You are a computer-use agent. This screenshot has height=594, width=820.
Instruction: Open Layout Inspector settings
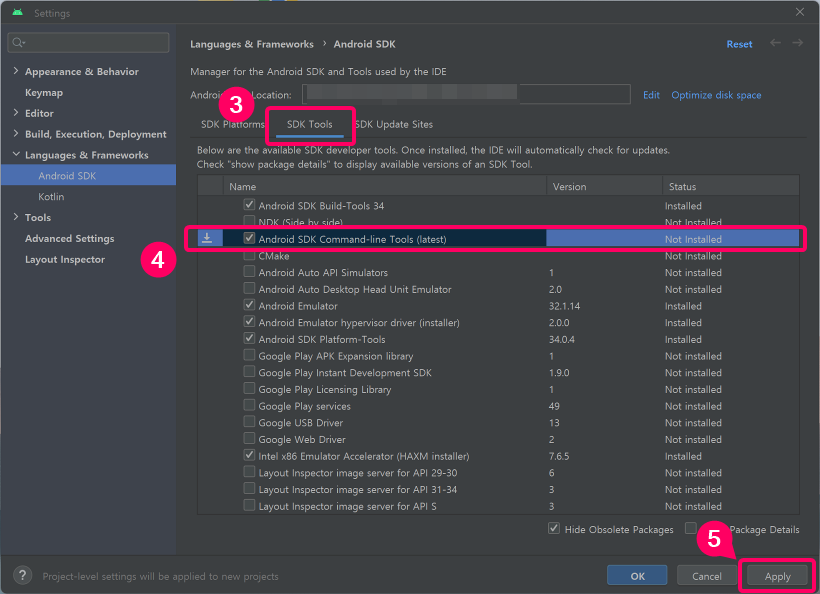(65, 259)
